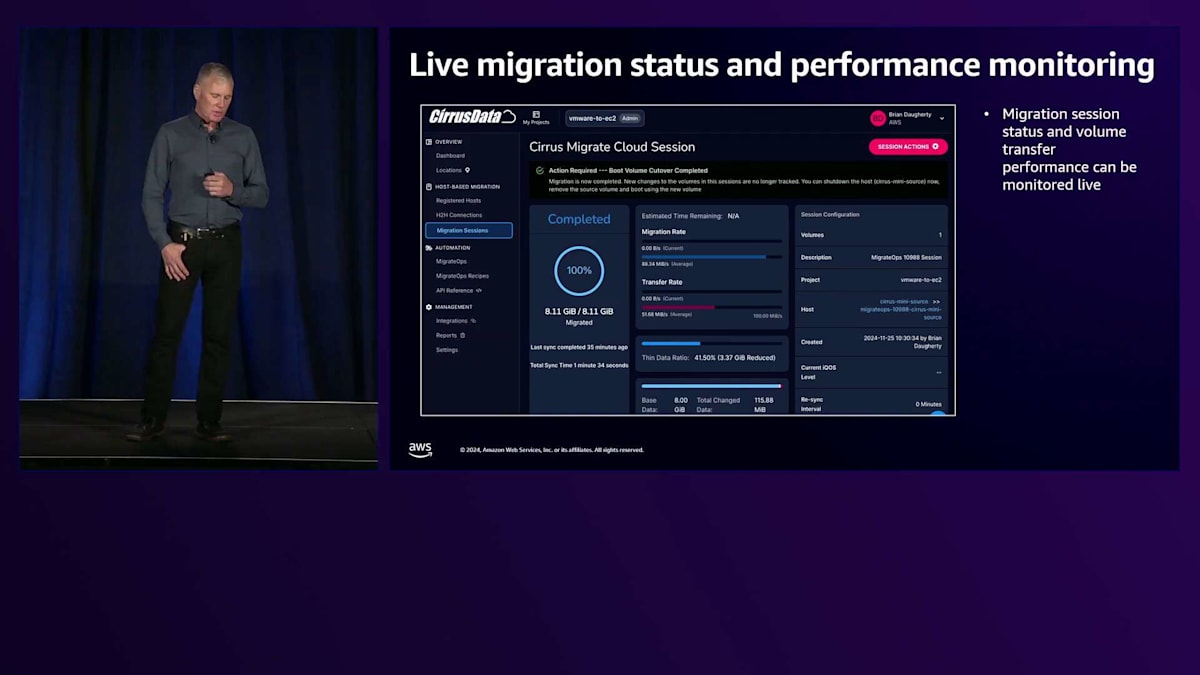Click the Action Required banner heading

(x=628, y=171)
